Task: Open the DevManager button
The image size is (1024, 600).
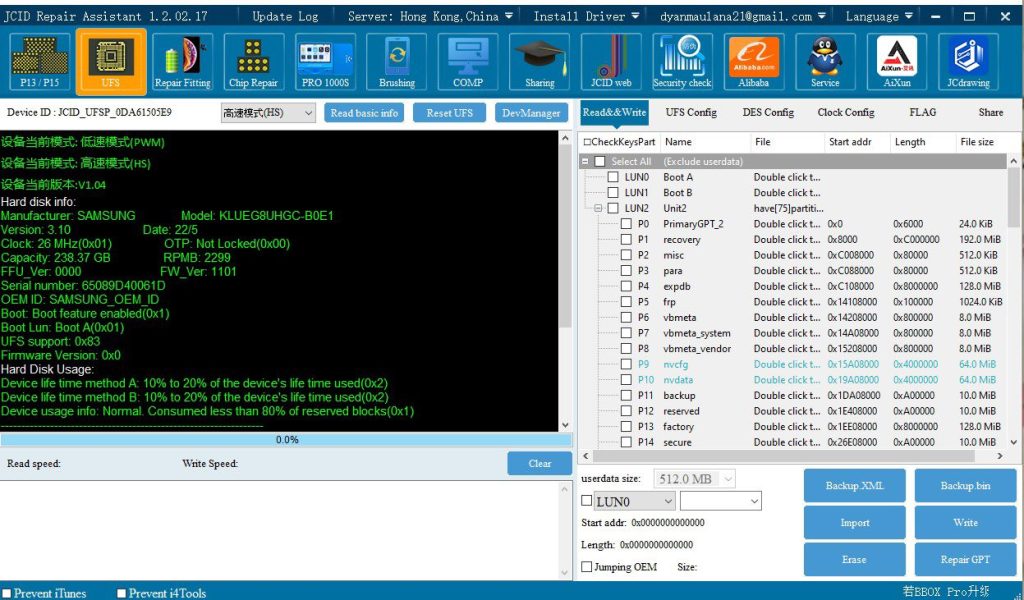Action: point(531,113)
